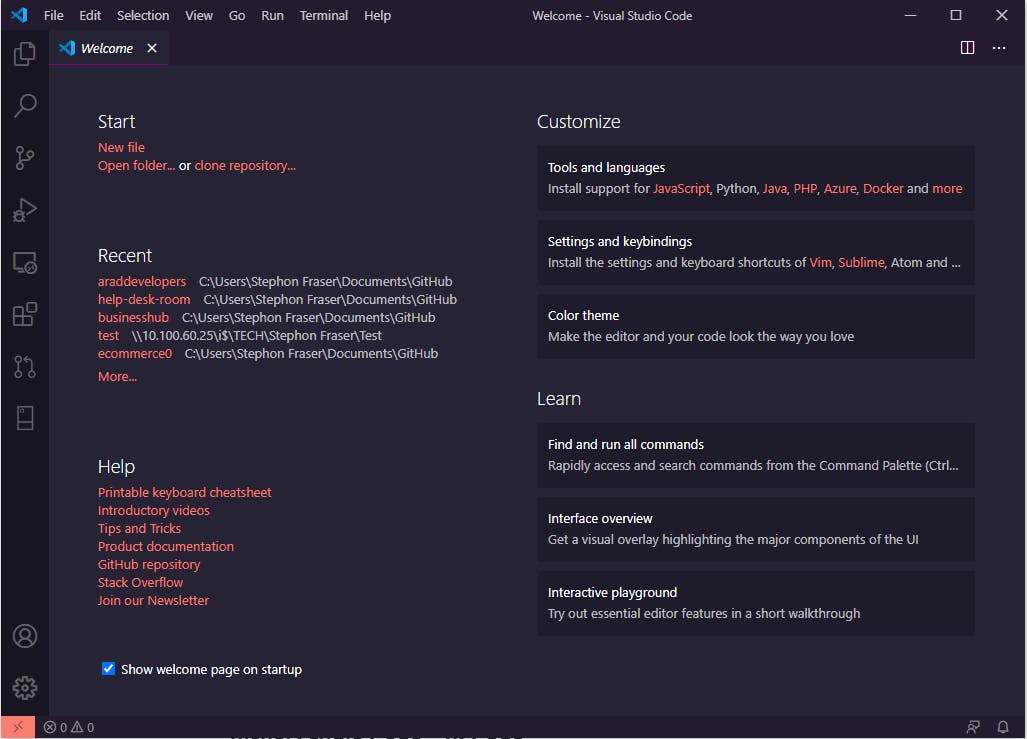The height and width of the screenshot is (739, 1027).
Task: Click the remote window indicator in status bar
Action: (18, 727)
